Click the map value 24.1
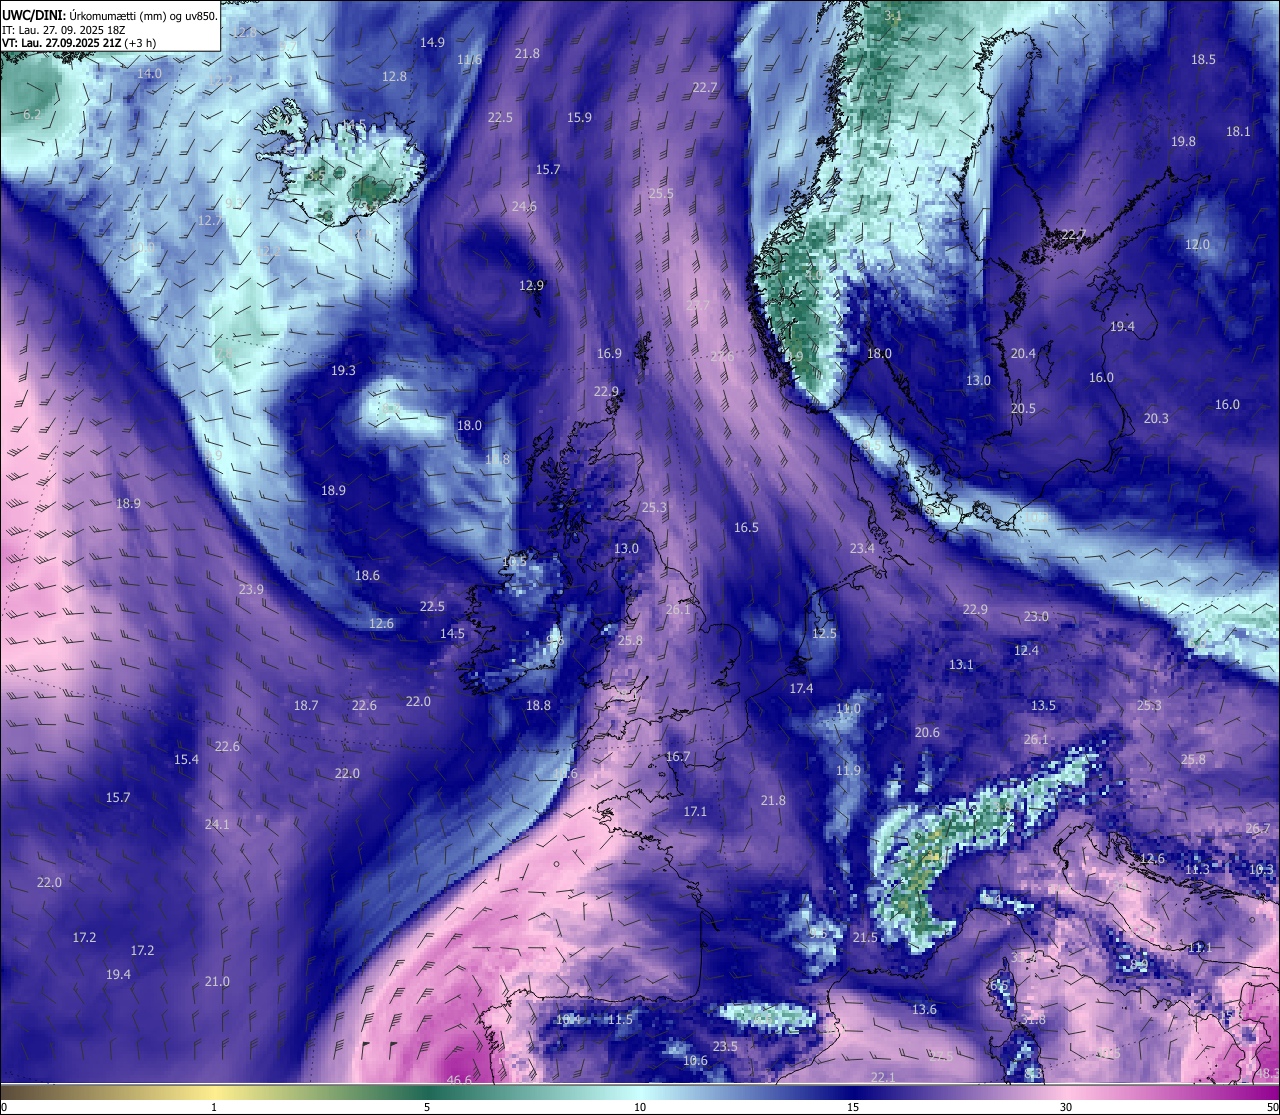Screen dimensions: 1280x1115 point(217,824)
